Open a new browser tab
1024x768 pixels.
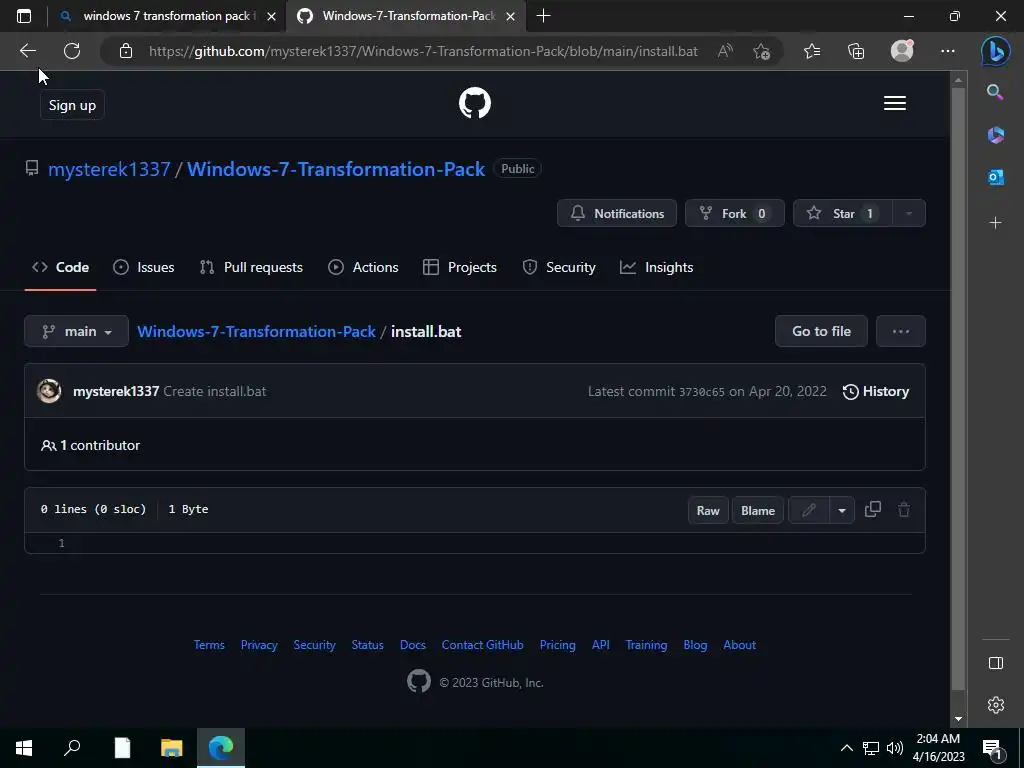click(543, 16)
